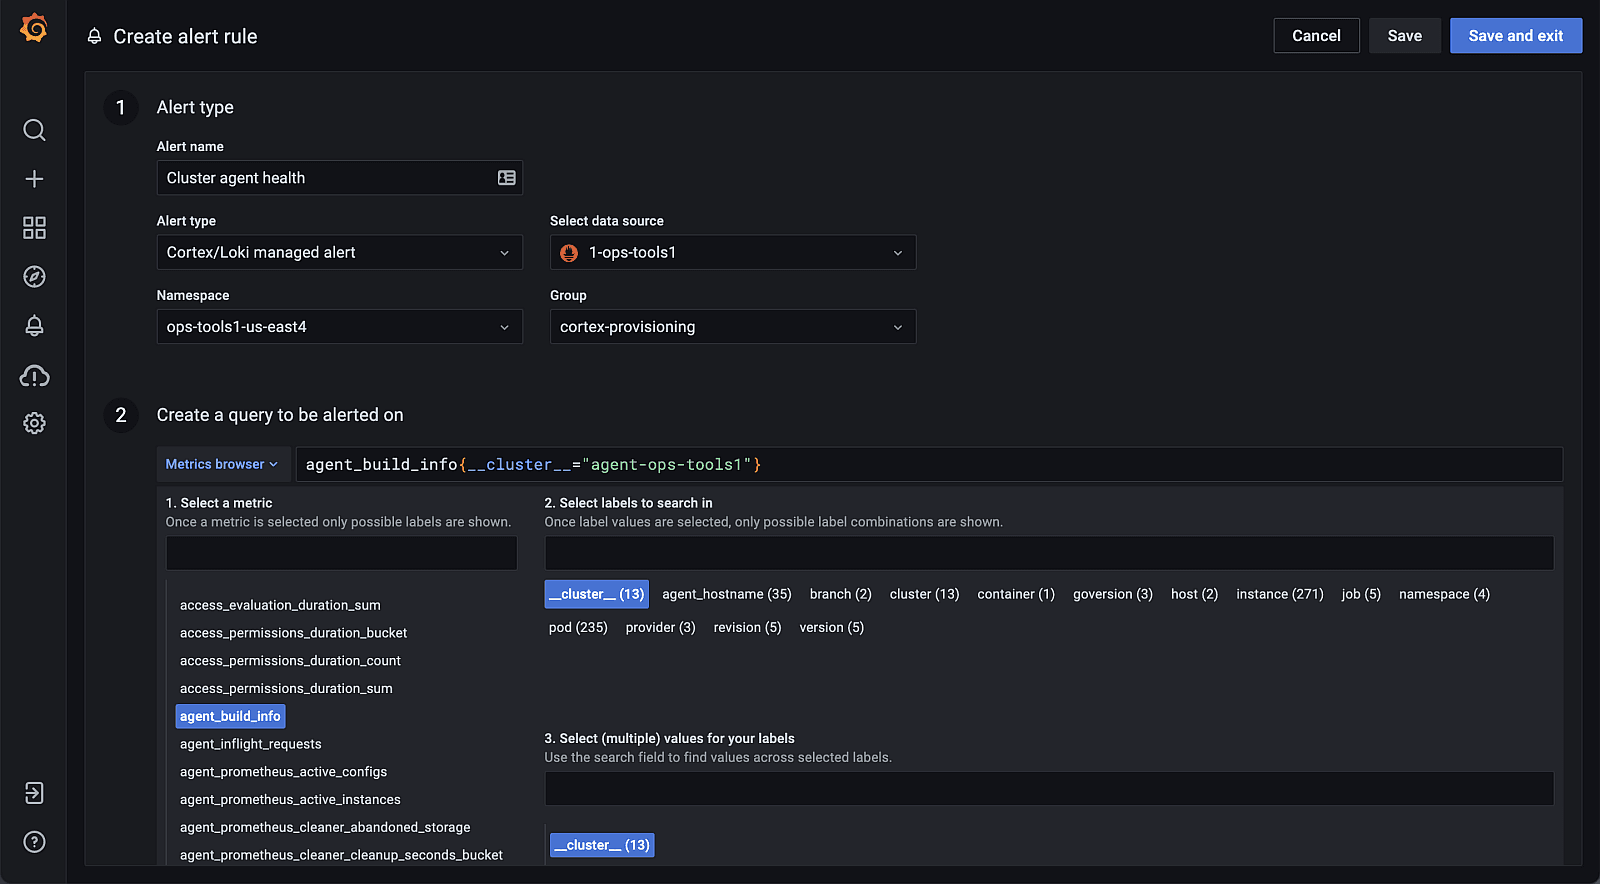Open the Metrics browser expander
Image resolution: width=1600 pixels, height=884 pixels.
click(222, 464)
